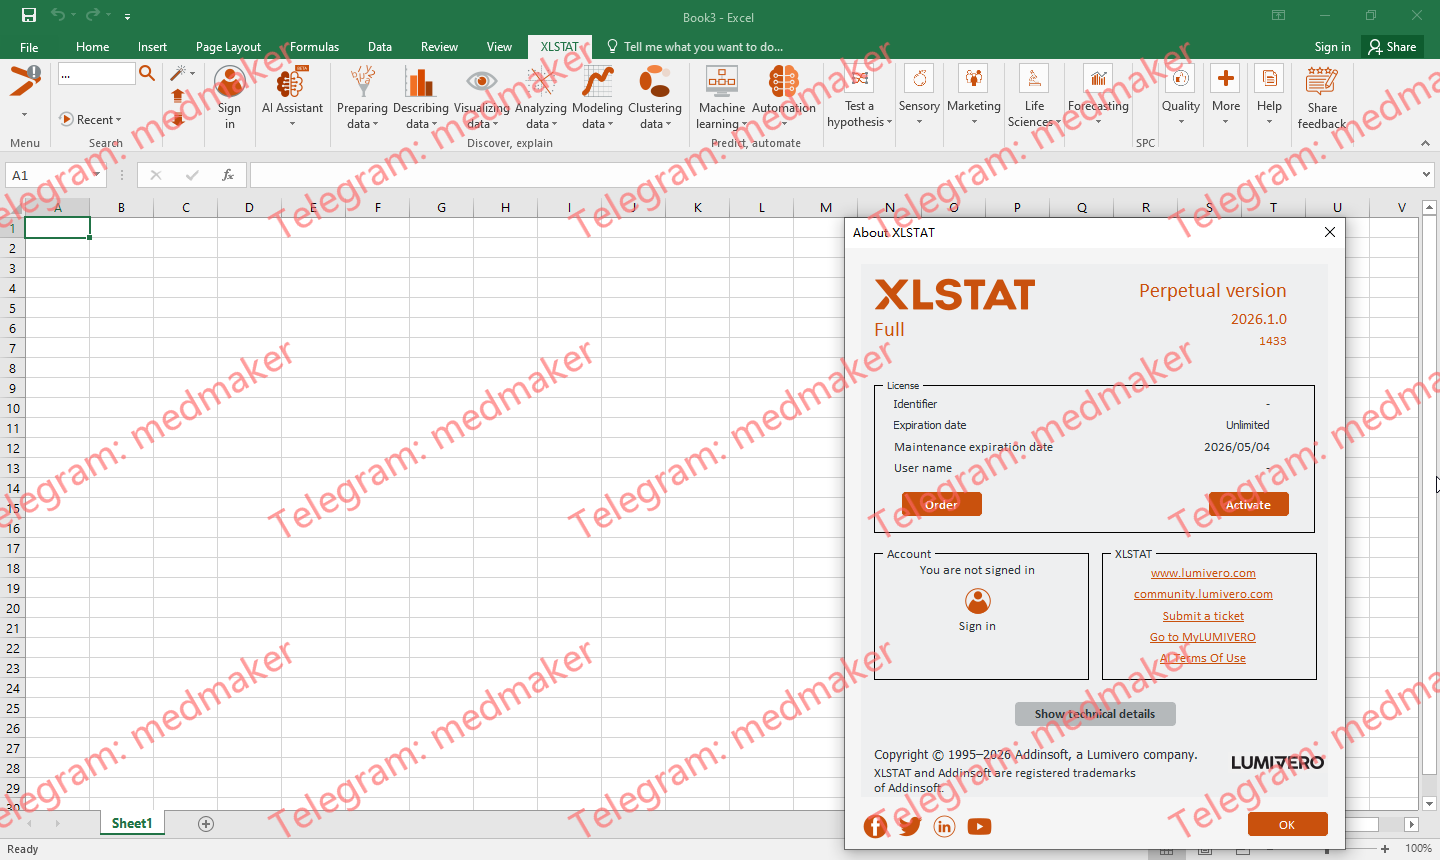Click the Activate license button

click(x=1248, y=504)
